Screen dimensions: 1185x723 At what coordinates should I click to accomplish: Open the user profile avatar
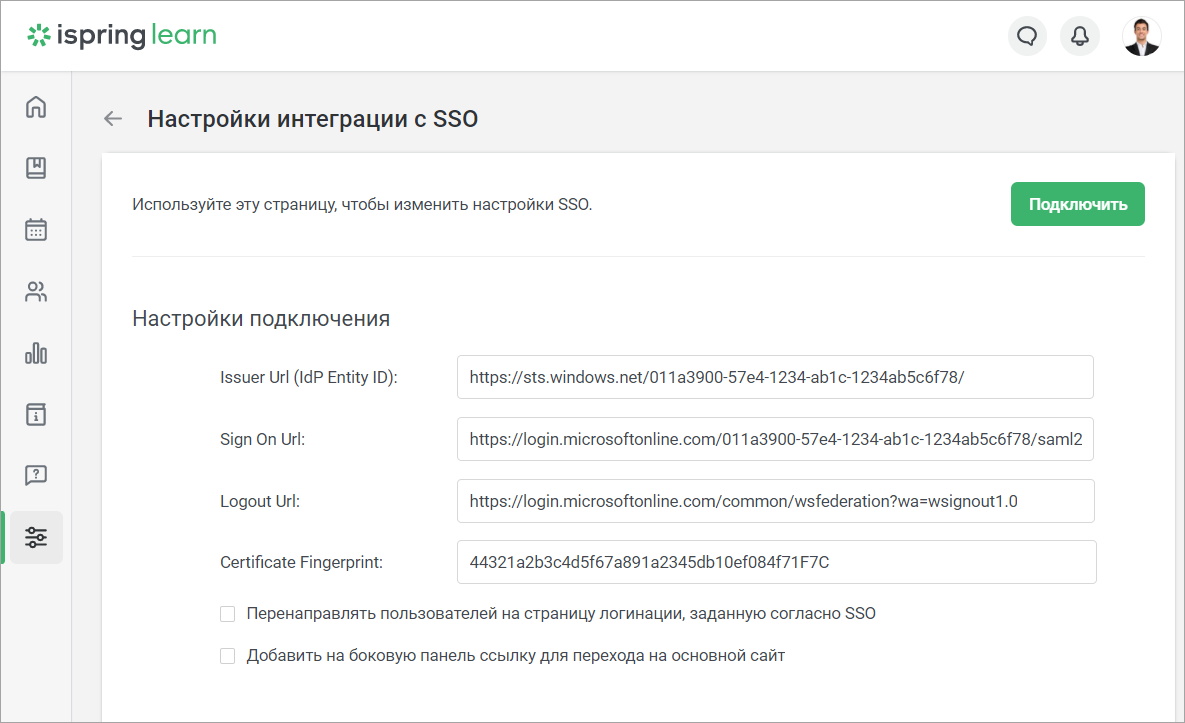click(x=1141, y=36)
